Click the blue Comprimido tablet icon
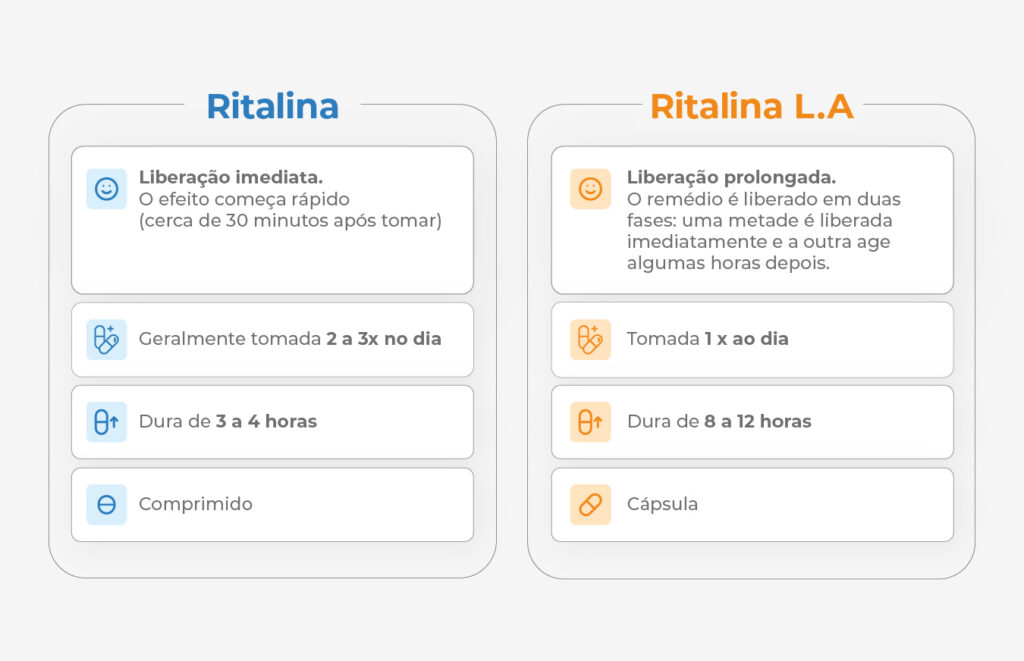The width and height of the screenshot is (1024, 661). pos(106,504)
